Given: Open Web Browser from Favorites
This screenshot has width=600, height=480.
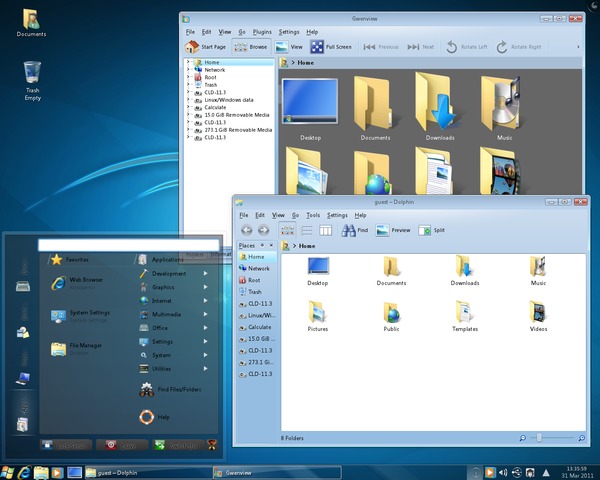Looking at the screenshot, I should click(85, 281).
